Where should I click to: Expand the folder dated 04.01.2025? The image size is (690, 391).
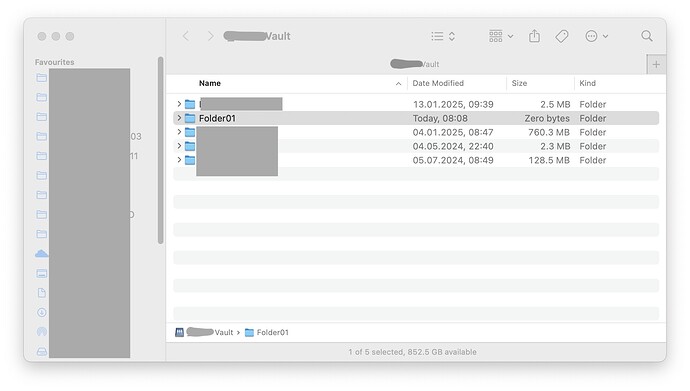point(179,132)
